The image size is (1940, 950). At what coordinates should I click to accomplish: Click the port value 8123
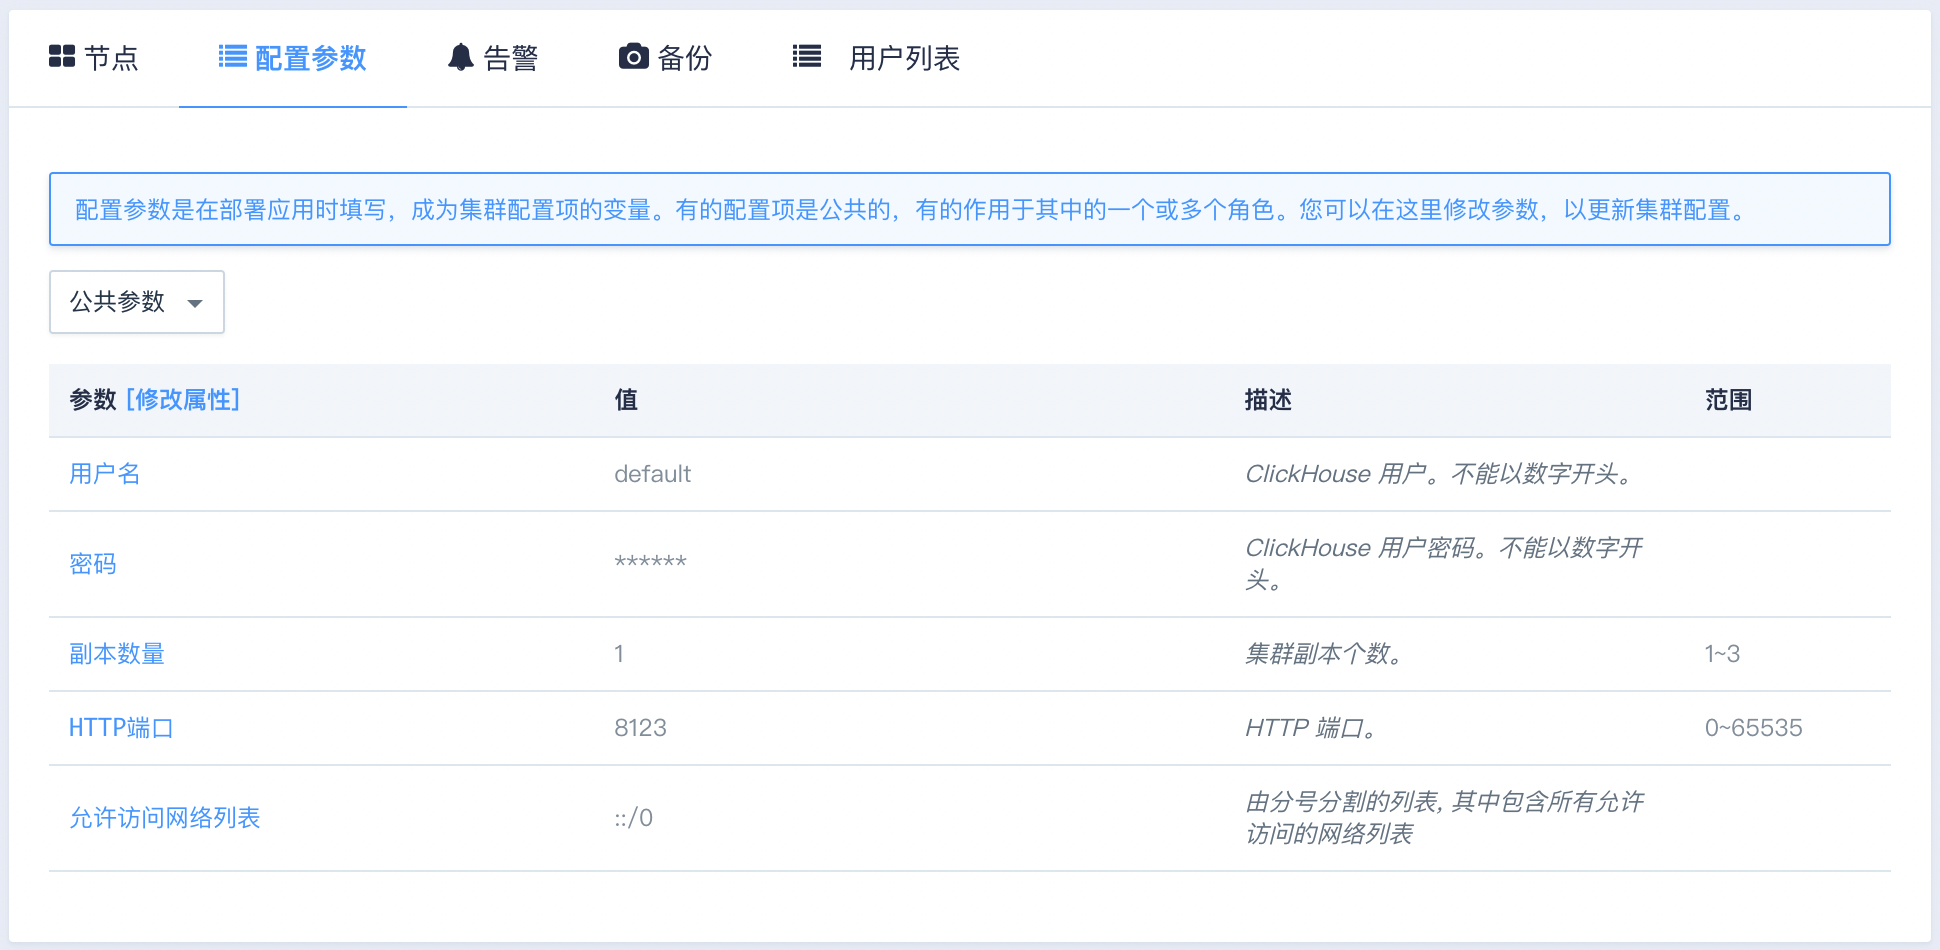tap(641, 728)
